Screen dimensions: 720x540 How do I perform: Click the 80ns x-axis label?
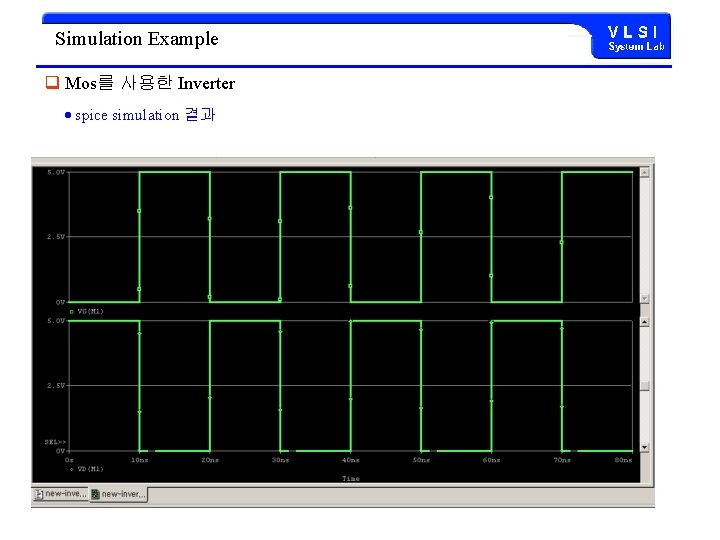624,460
